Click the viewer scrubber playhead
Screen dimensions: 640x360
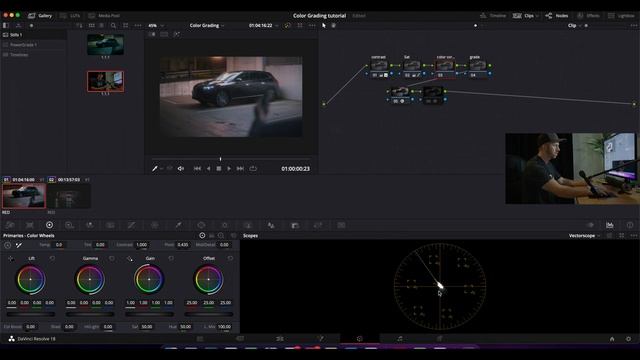(220, 159)
